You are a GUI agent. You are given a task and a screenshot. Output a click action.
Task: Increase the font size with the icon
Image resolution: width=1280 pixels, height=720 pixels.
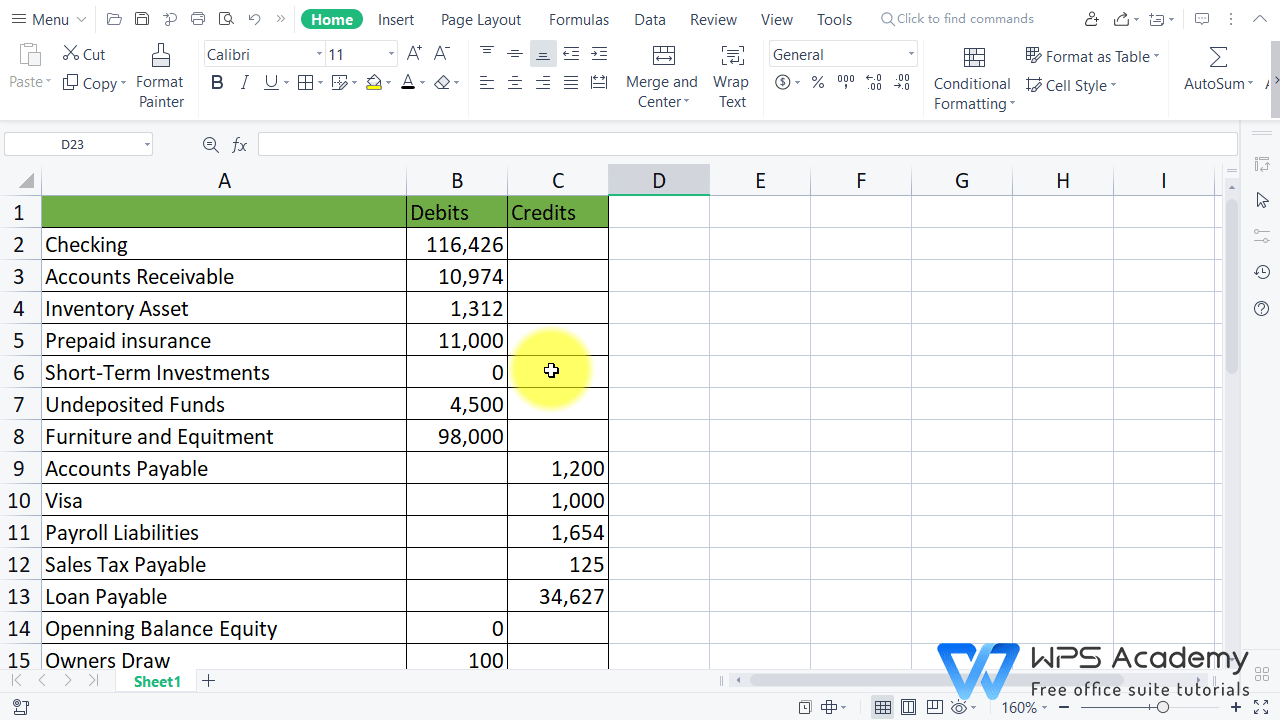413,53
